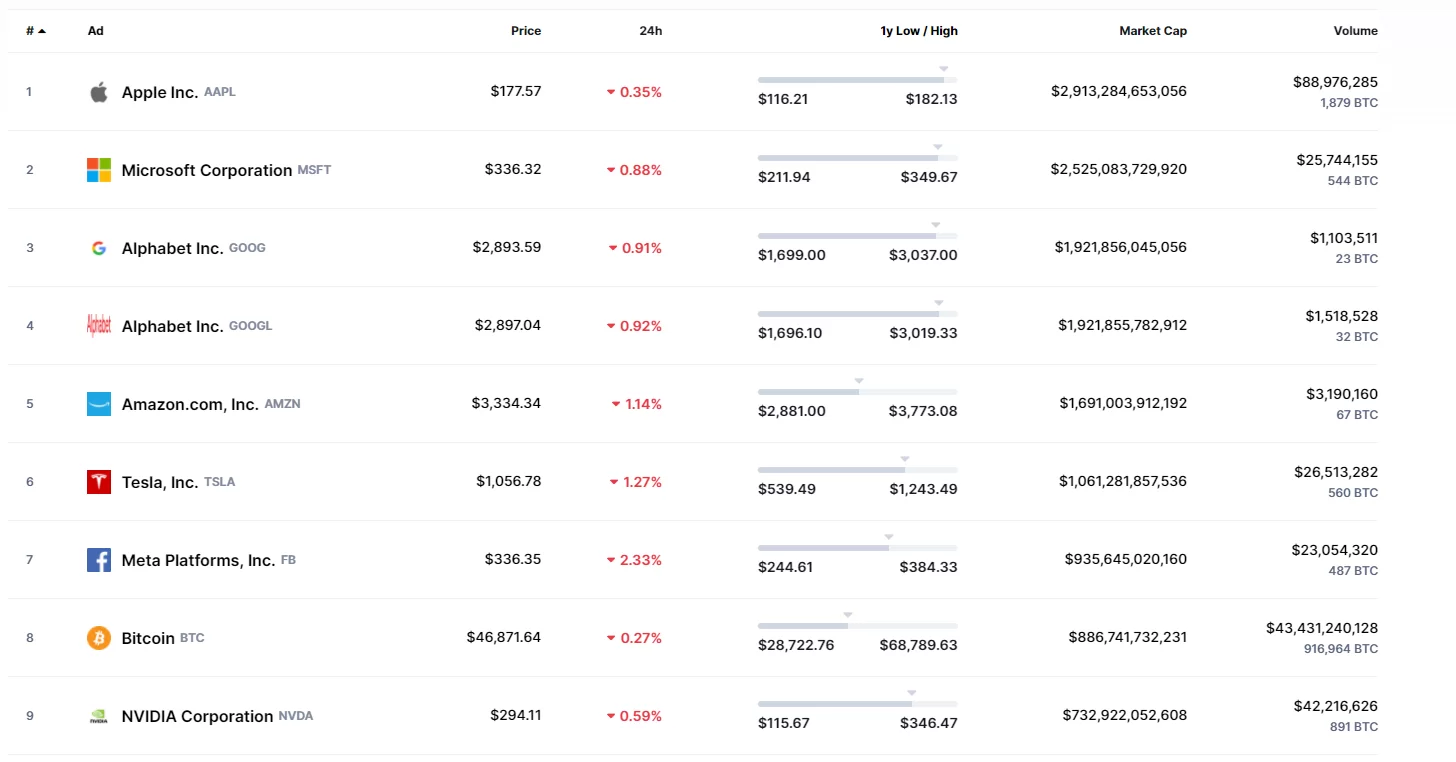Click Bitcoin's 1y low/high range bar

click(857, 626)
